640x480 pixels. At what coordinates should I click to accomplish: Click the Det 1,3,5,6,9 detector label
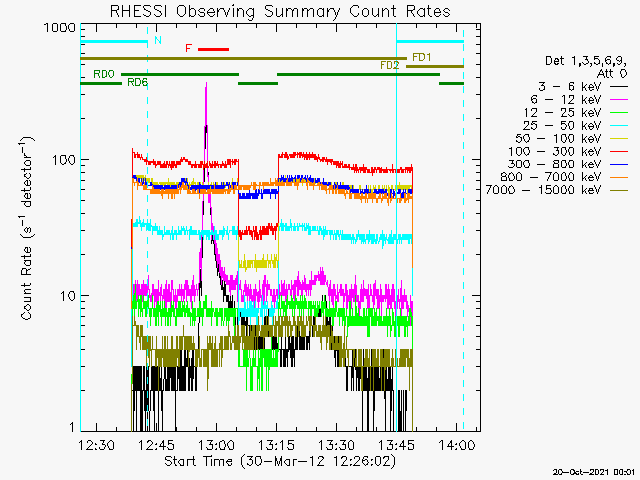[586, 61]
